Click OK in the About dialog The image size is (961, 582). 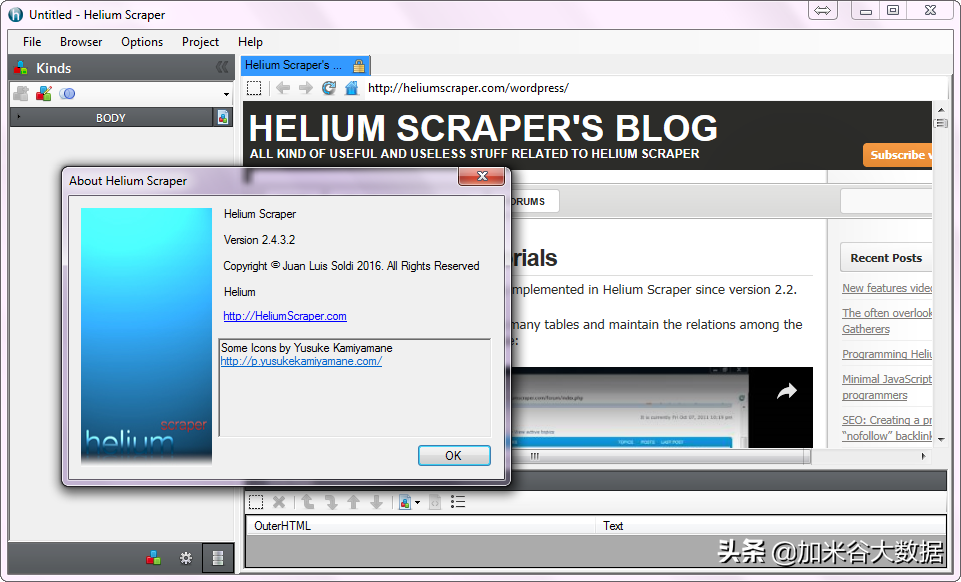454,455
